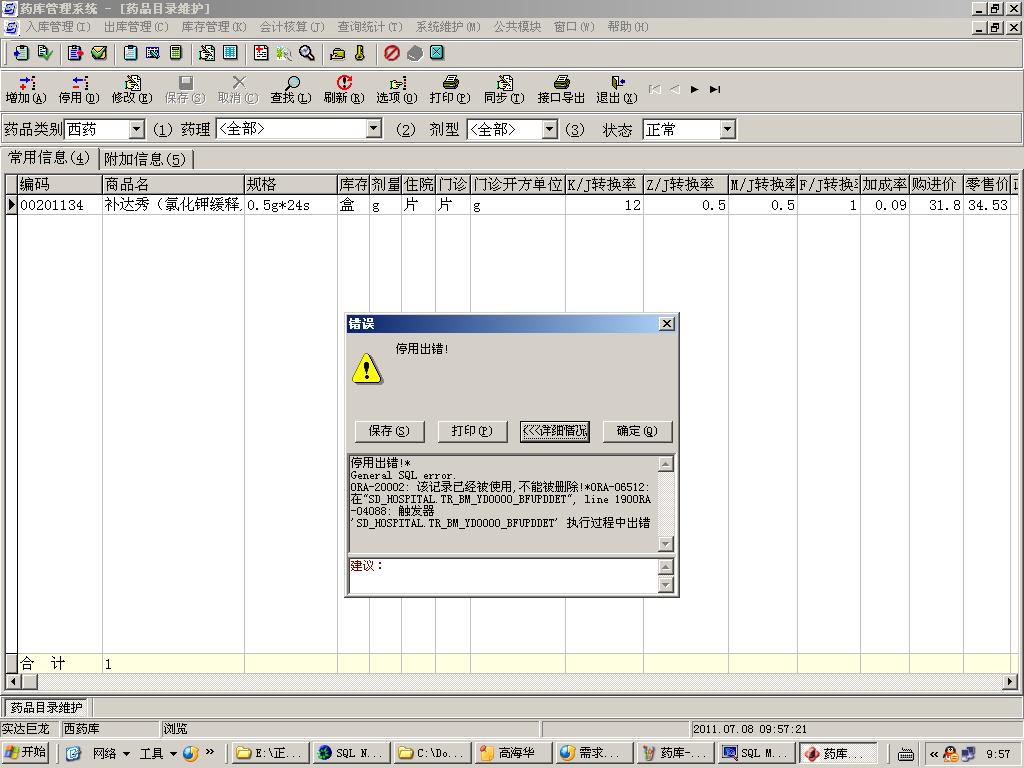This screenshot has width=1024, height=768.
Task: Open the 帮助(H) menu
Action: point(628,27)
